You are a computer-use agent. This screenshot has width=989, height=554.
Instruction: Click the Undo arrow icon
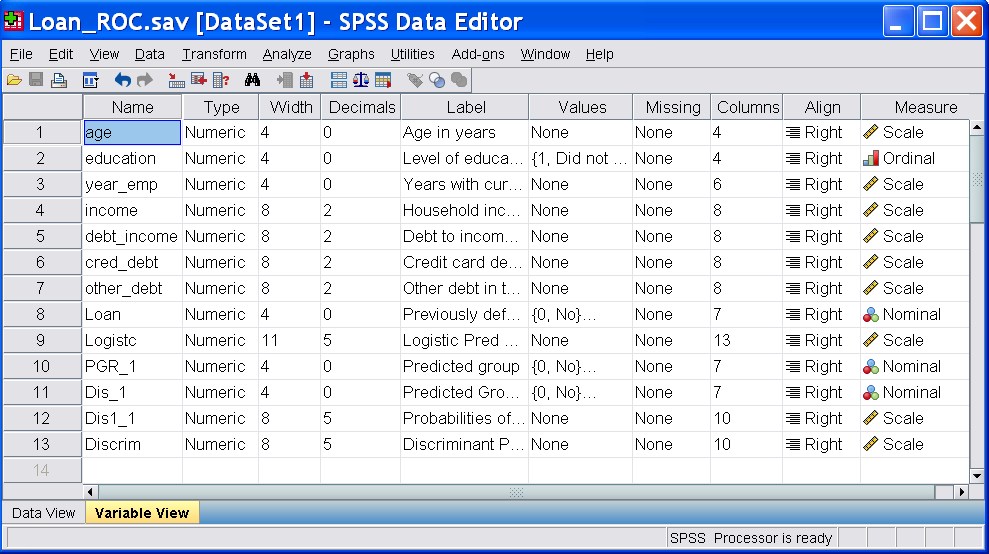(x=122, y=80)
